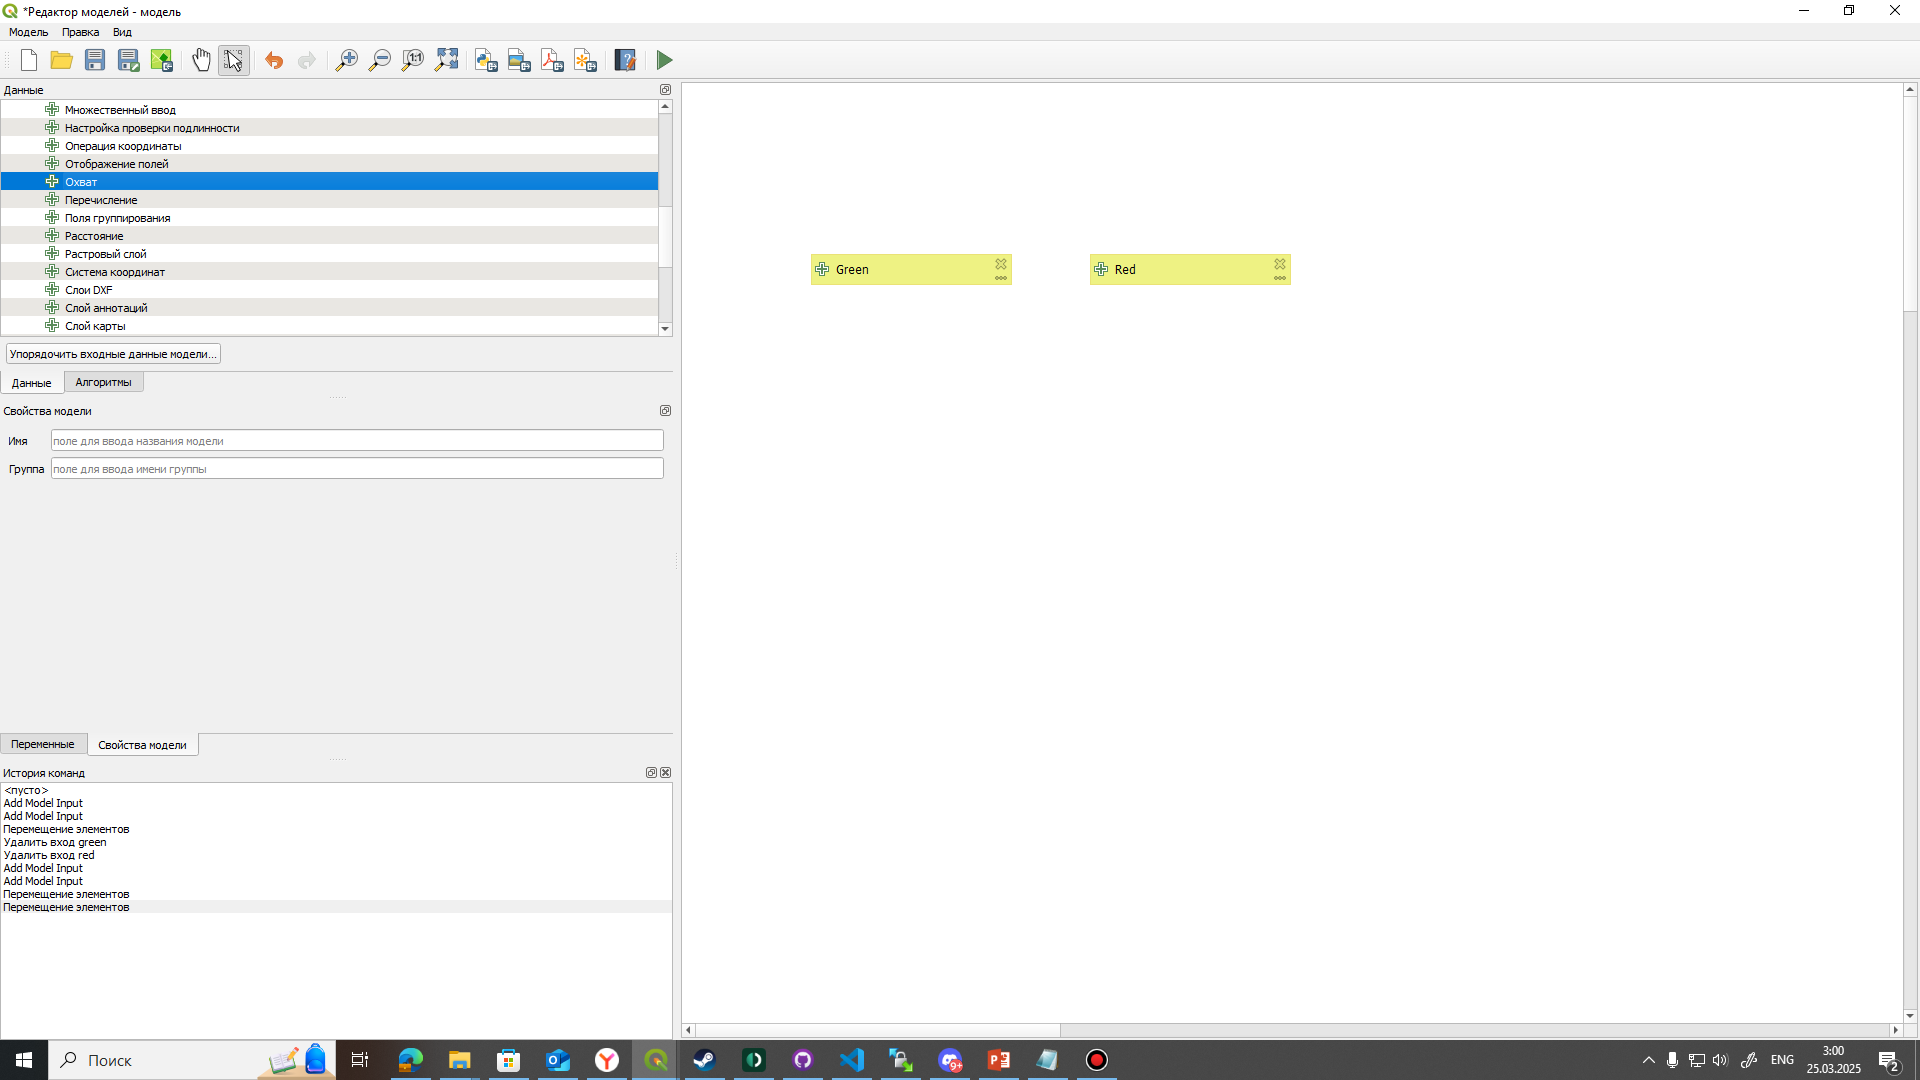This screenshot has width=1920, height=1080.
Task: Select the Свойства модели tab
Action: [142, 745]
